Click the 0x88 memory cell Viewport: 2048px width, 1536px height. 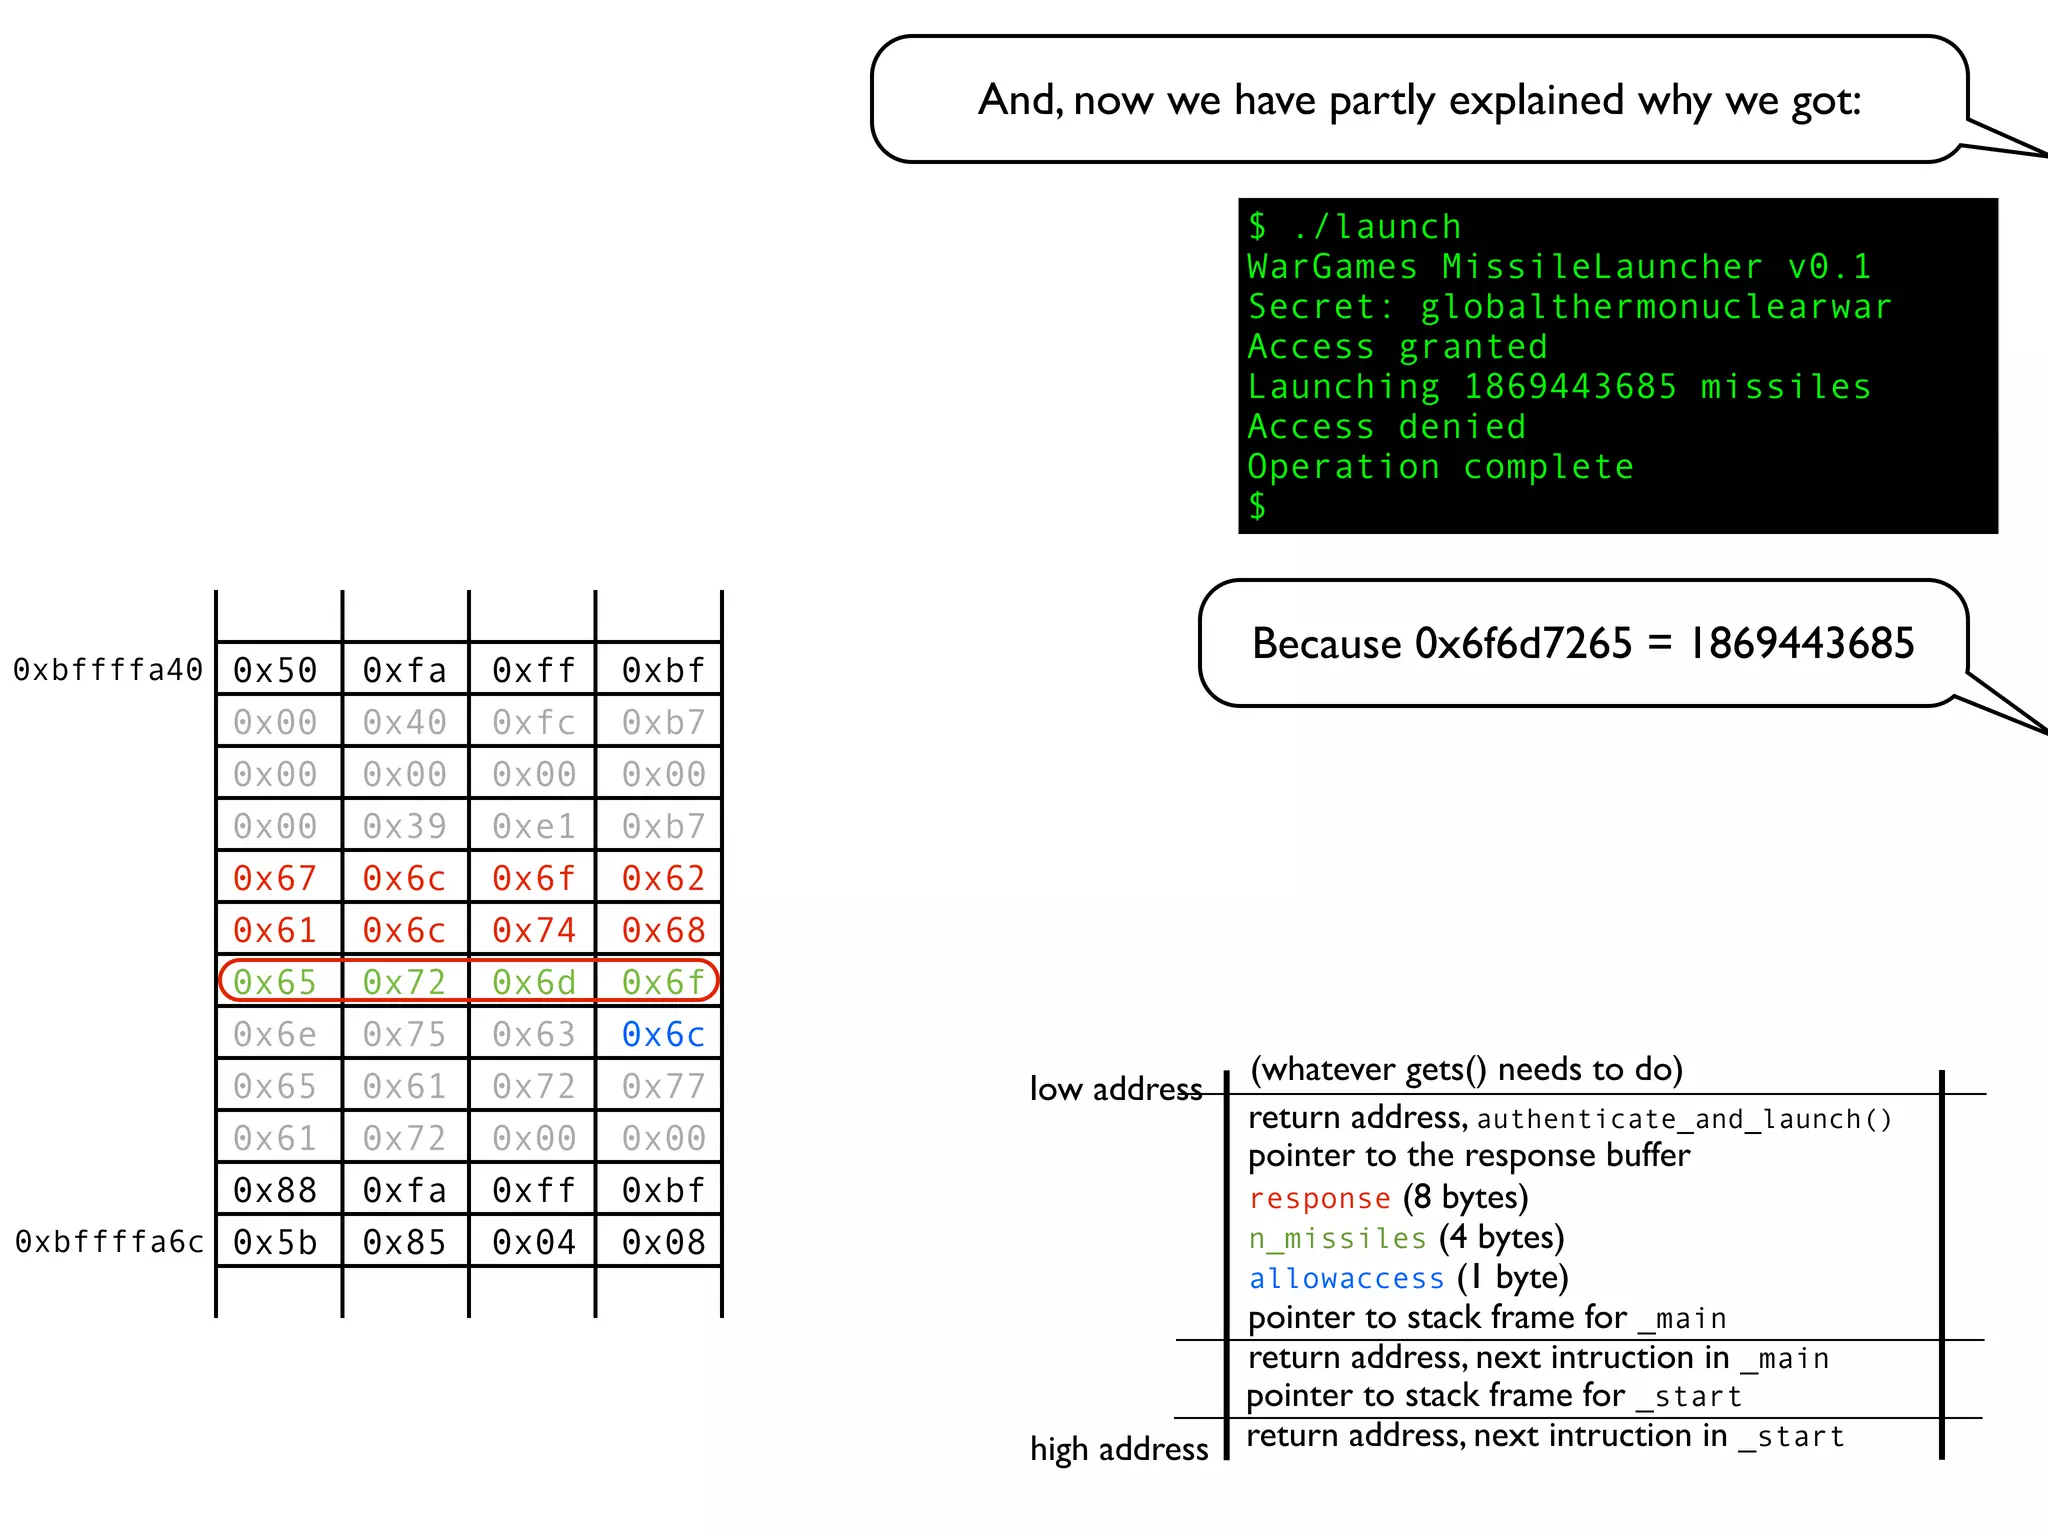click(275, 1190)
